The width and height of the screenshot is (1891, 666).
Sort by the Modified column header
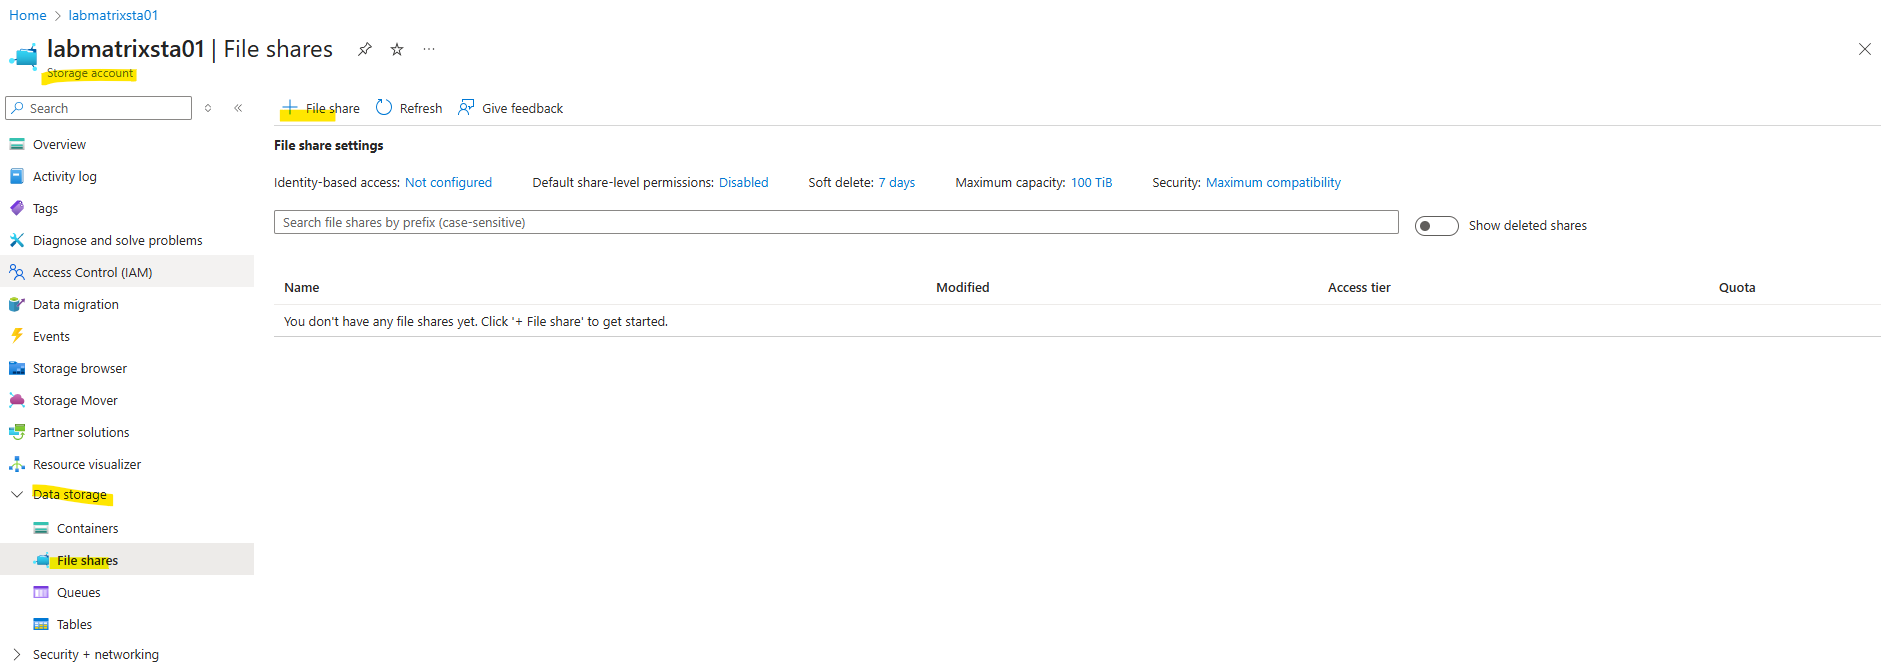point(963,288)
